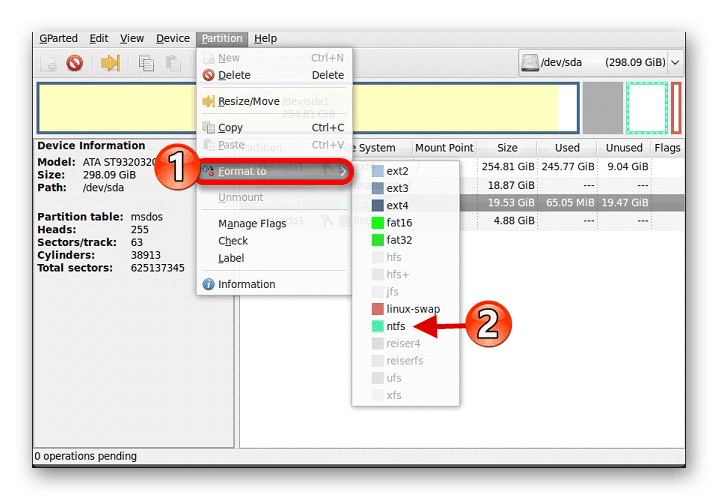The image size is (718, 500).
Task: Click the Resize/Move arrow toolbar icon
Action: 109,63
